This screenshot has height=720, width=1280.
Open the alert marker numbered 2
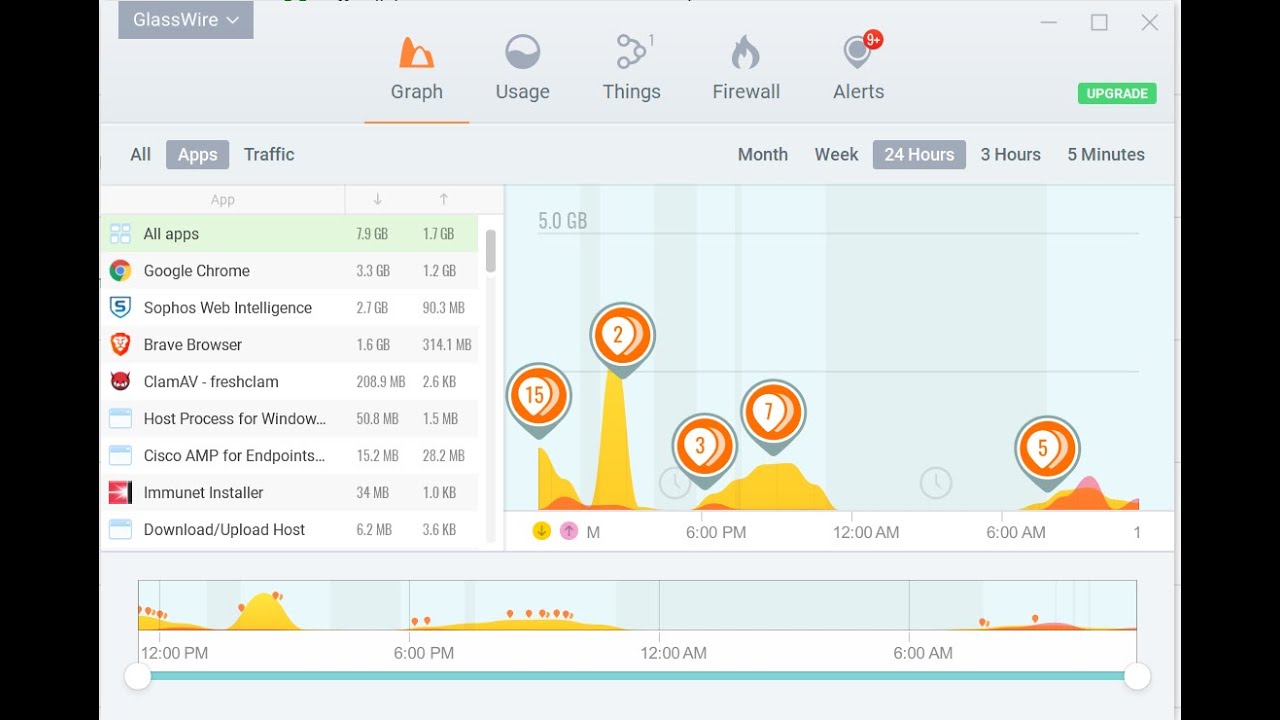[x=622, y=336]
